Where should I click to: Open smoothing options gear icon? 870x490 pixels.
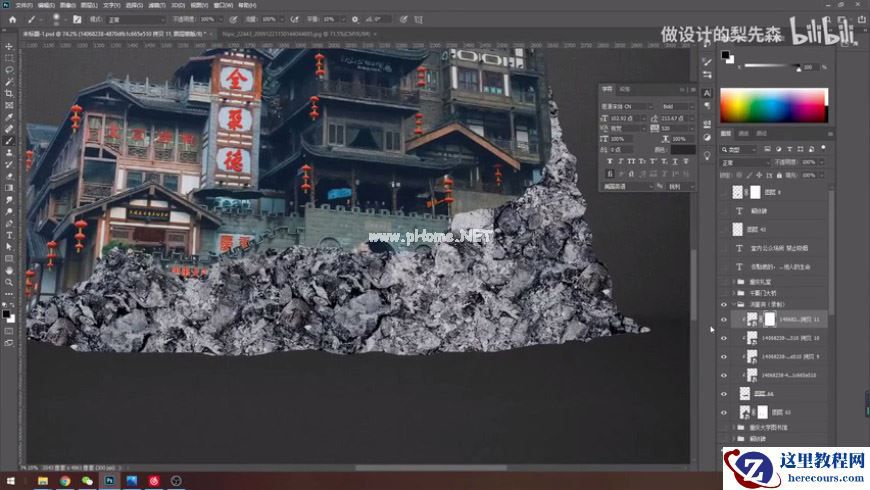[x=355, y=19]
